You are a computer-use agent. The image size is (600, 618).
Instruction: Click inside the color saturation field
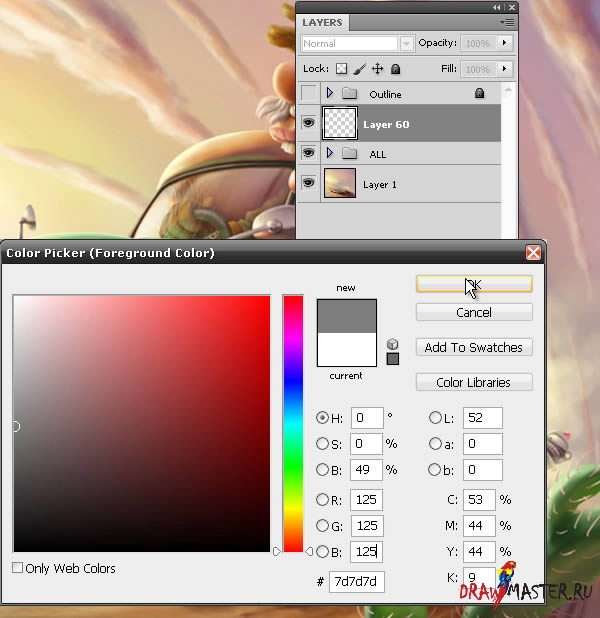pyautogui.click(x=142, y=423)
